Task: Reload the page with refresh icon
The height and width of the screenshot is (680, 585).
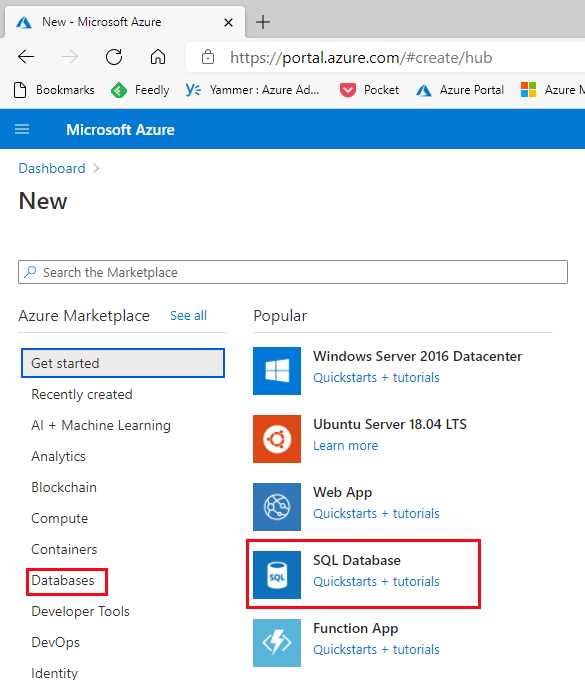Action: pos(114,57)
